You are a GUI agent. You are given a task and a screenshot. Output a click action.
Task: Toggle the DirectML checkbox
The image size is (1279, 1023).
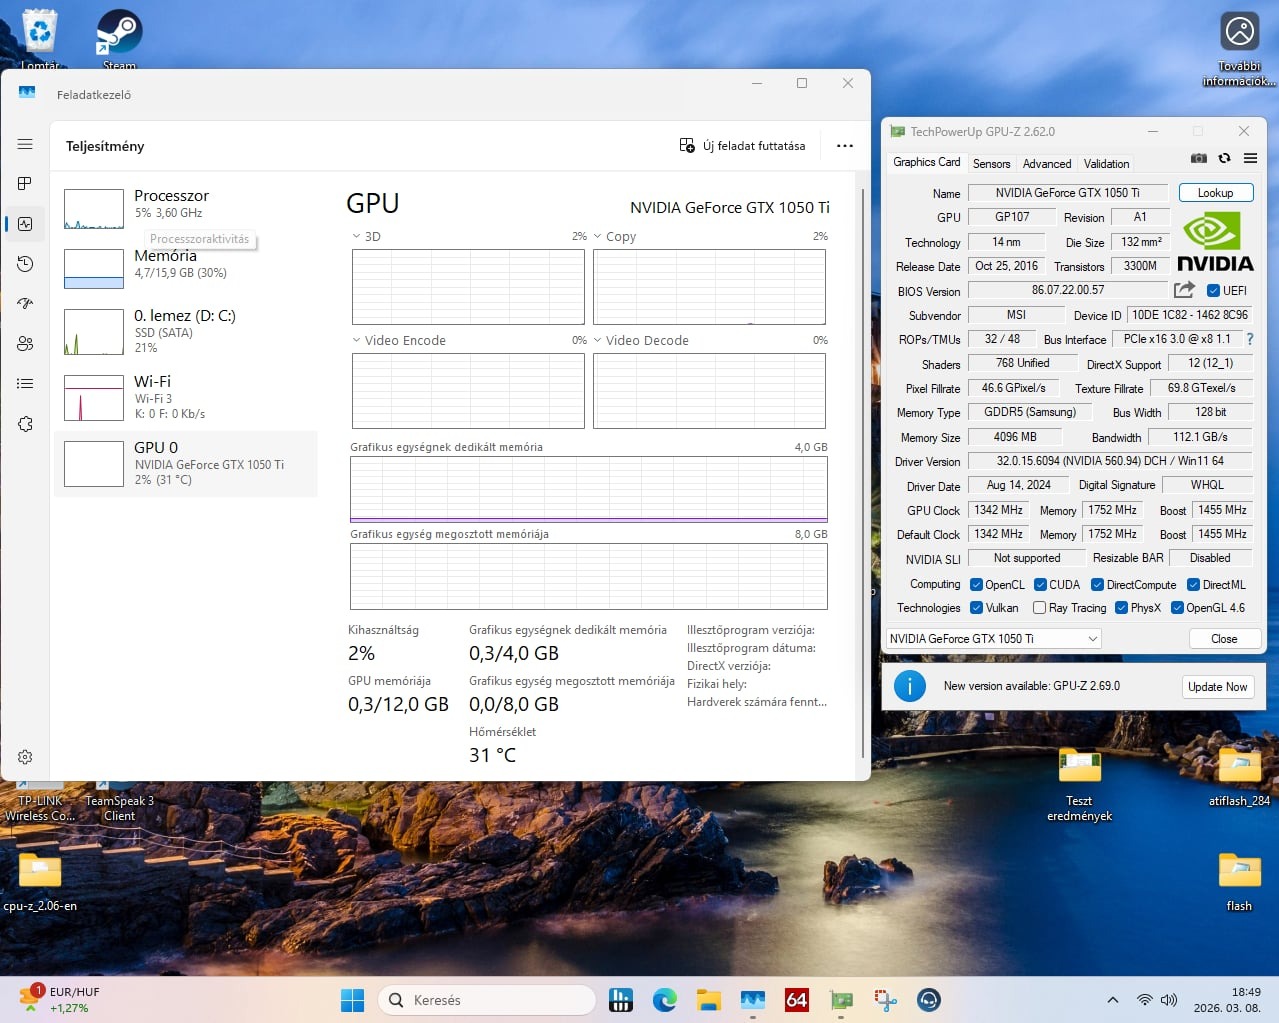(1193, 585)
